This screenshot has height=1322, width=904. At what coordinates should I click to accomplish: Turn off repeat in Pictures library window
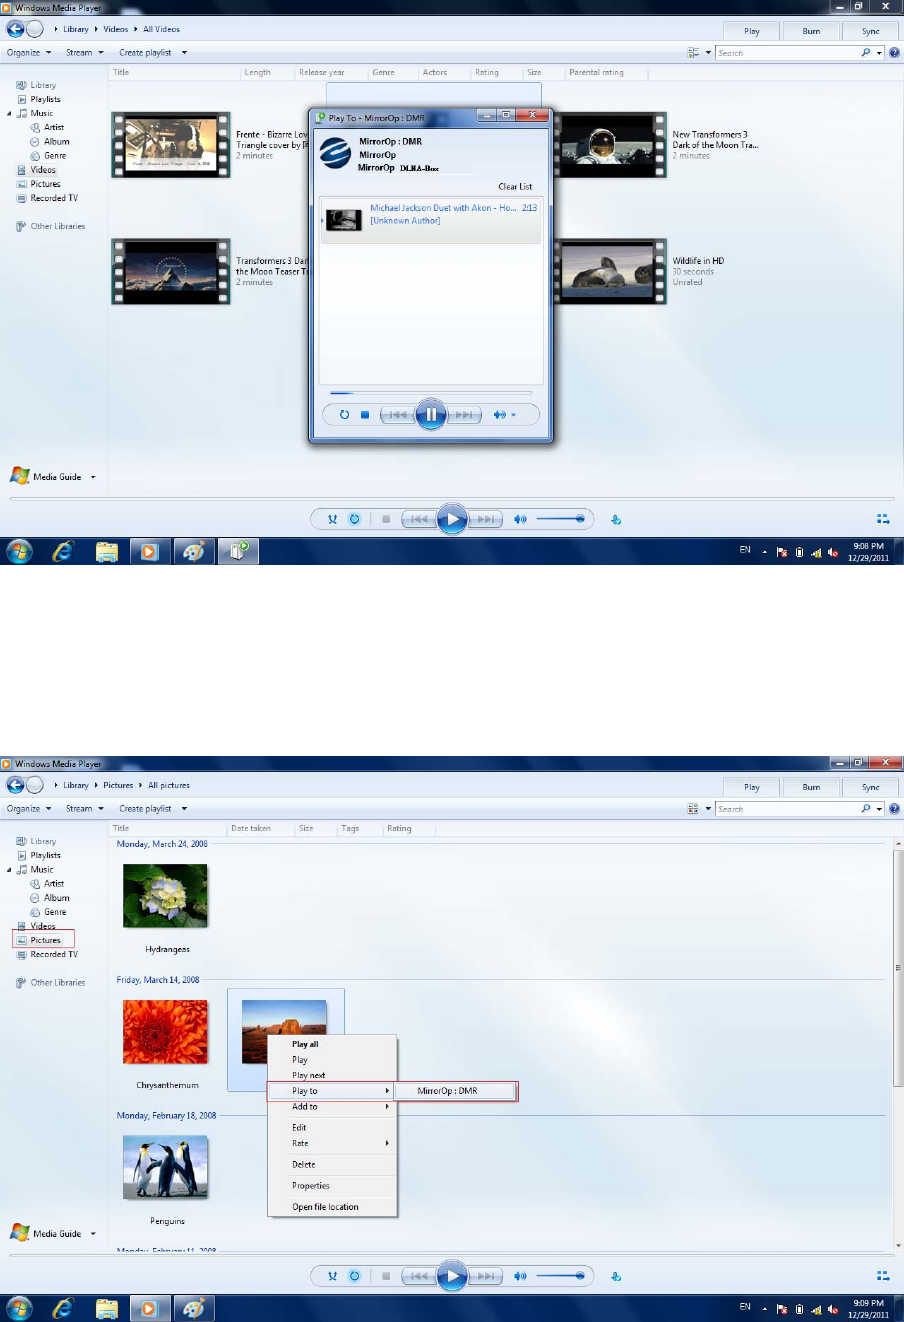[x=354, y=1275]
